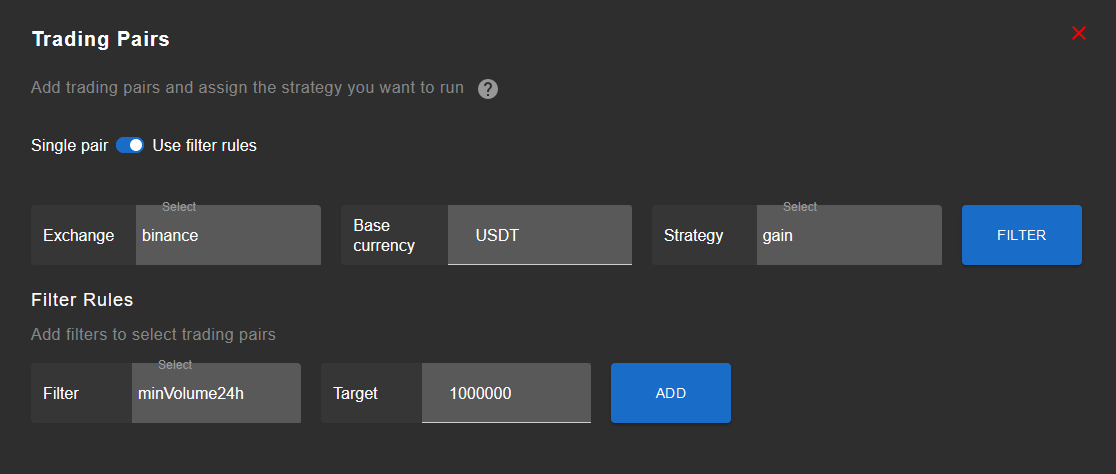The height and width of the screenshot is (474, 1116).
Task: Select the 'Use filter rules' label
Action: click(x=204, y=146)
